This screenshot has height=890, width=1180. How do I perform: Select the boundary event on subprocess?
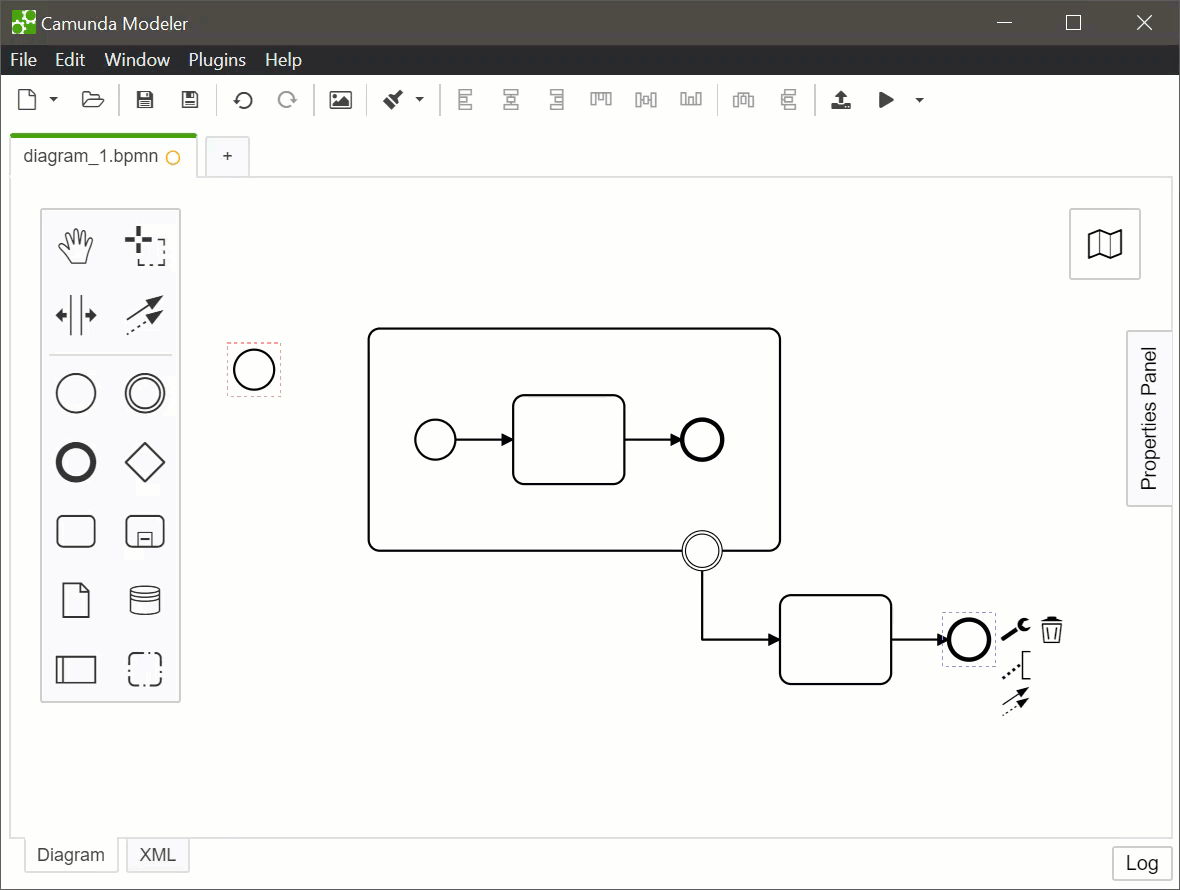[702, 550]
